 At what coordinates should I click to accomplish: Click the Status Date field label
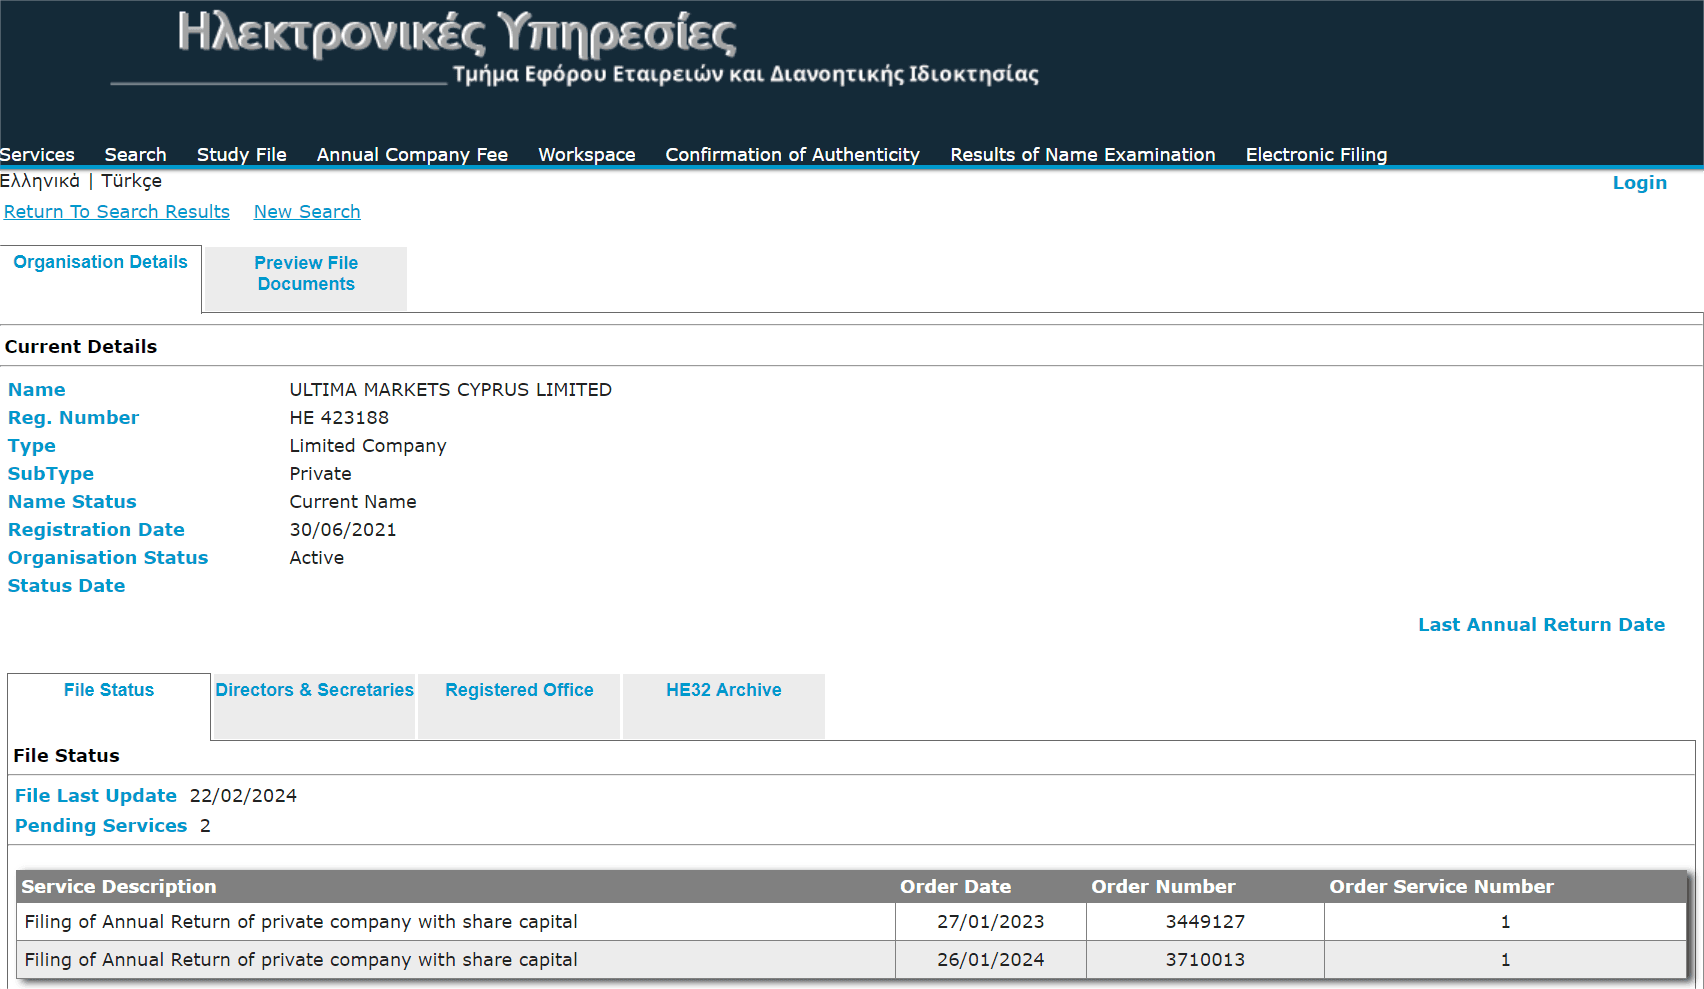(67, 586)
